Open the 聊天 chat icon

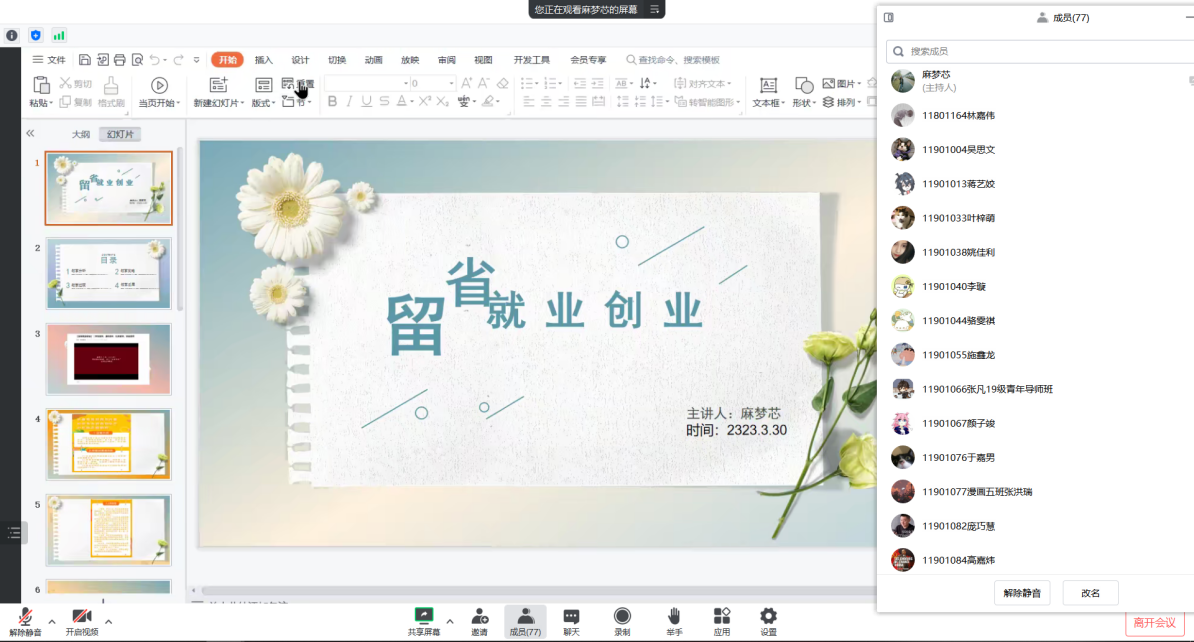[571, 616]
